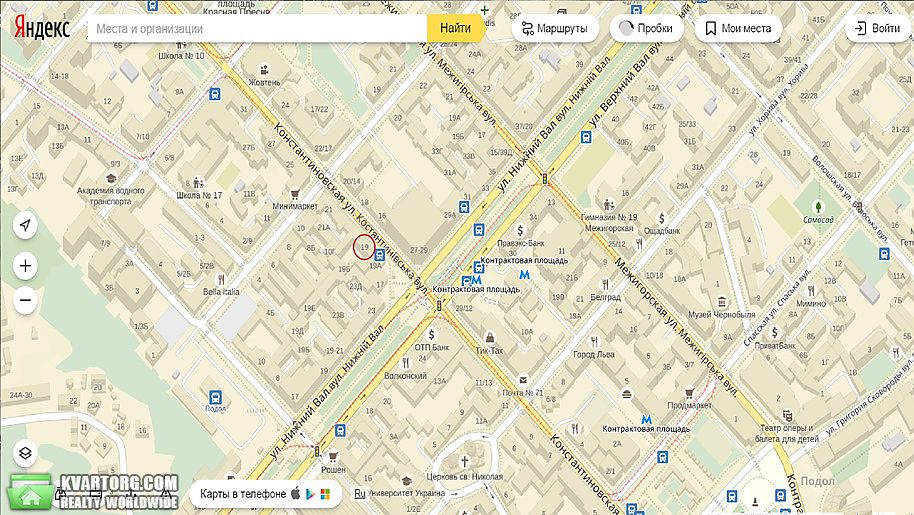Click the Войти sign-in button
The width and height of the screenshot is (914, 515).
(x=877, y=28)
